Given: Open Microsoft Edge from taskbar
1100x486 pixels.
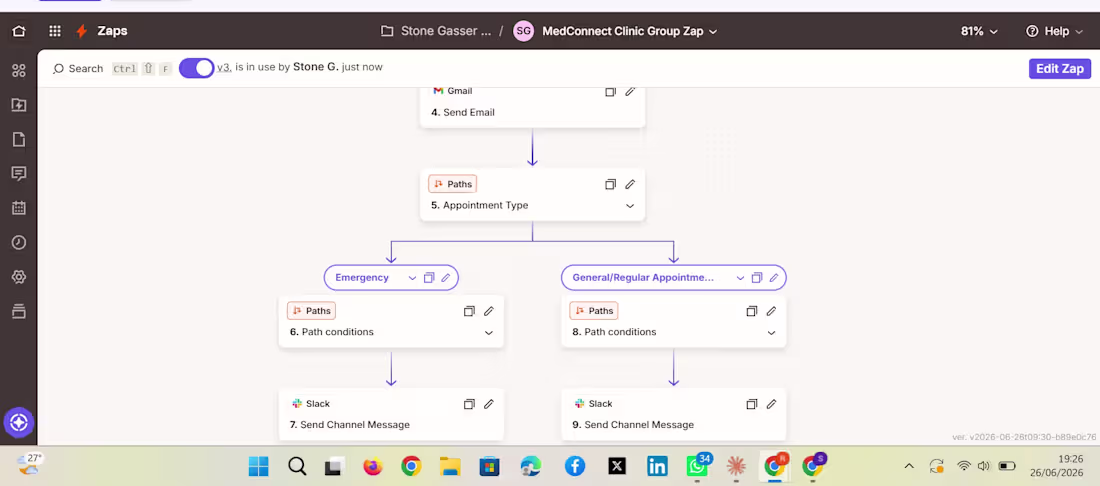Looking at the screenshot, I should [531, 466].
